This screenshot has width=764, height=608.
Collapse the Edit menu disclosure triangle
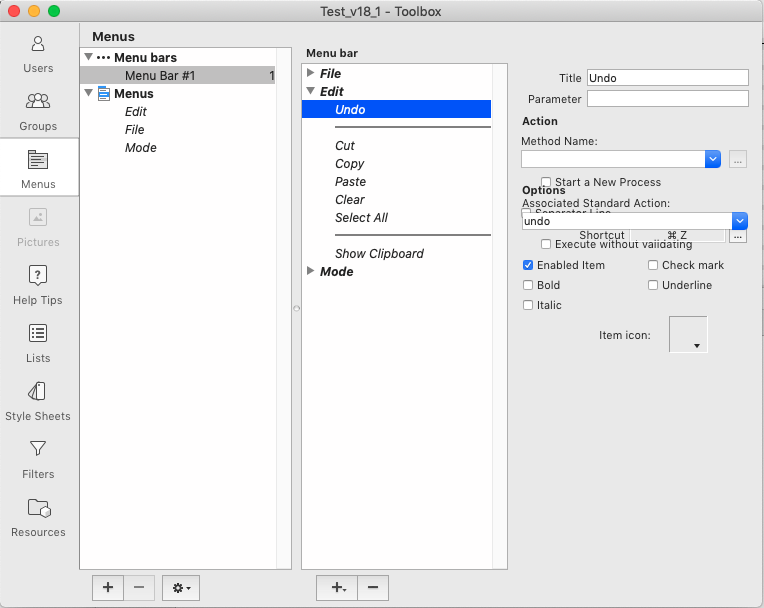point(311,91)
